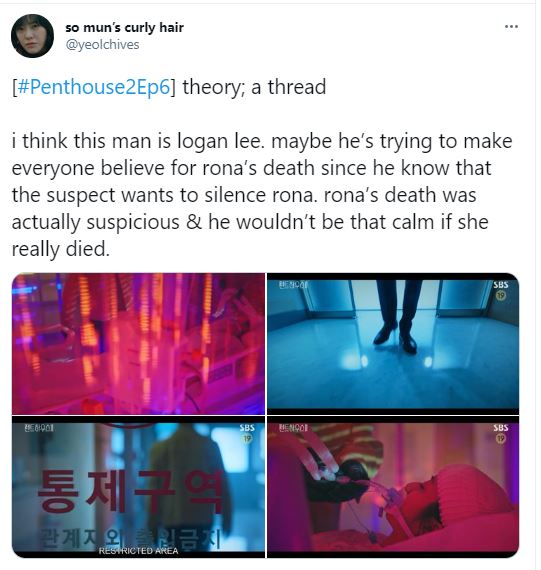The height and width of the screenshot is (570, 541).
Task: Click the 19 rating badge on hallway image
Action: 501,295
